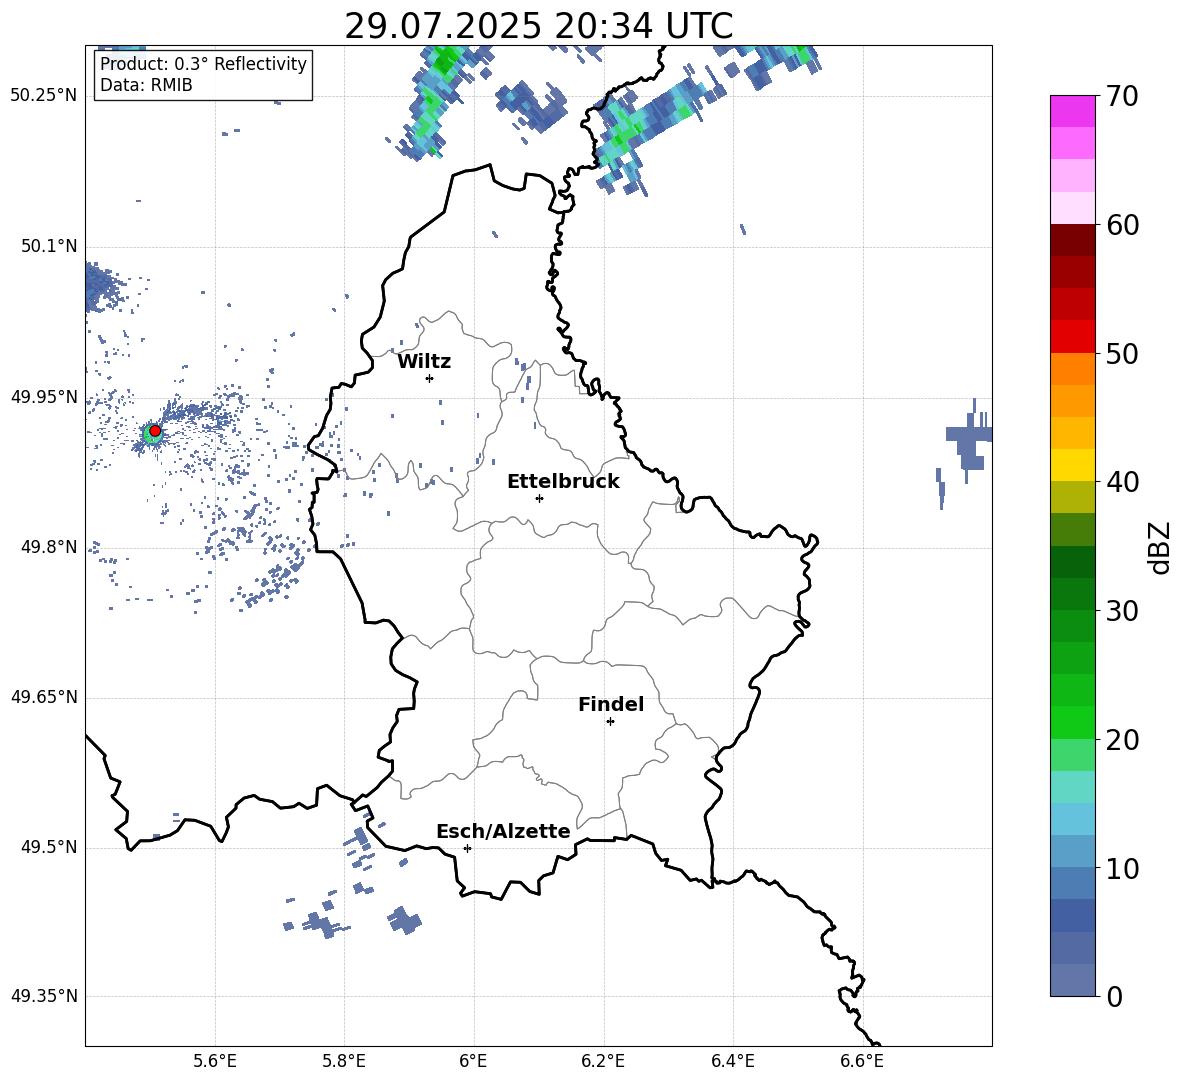Screen dimensions: 1184x1081
Task: Click the Esch/Alzette station cross marker
Action: [x=467, y=848]
